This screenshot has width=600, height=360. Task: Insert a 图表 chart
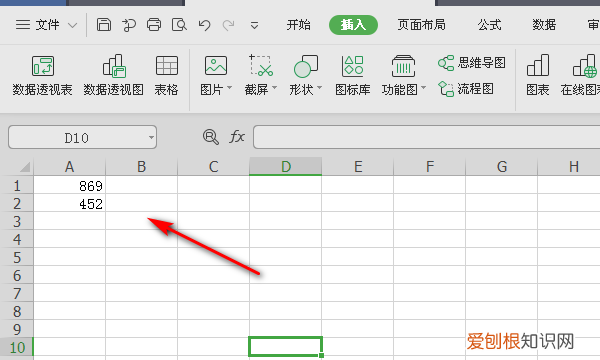(x=538, y=76)
